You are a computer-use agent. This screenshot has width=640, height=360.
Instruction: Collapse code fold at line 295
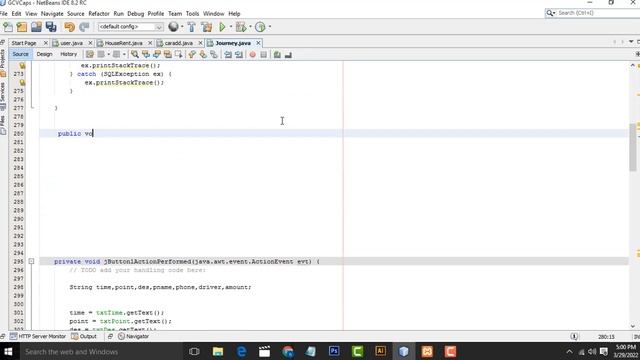31,261
